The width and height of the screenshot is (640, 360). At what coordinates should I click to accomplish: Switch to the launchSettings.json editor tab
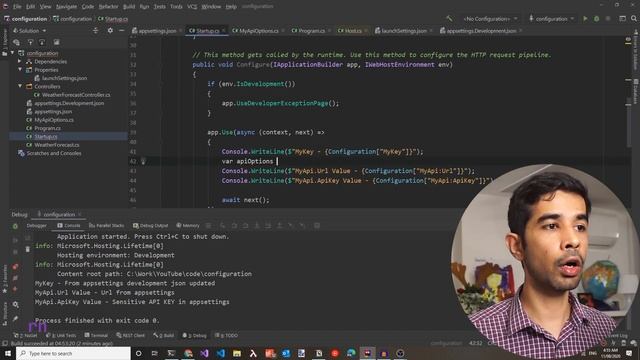[x=403, y=31]
